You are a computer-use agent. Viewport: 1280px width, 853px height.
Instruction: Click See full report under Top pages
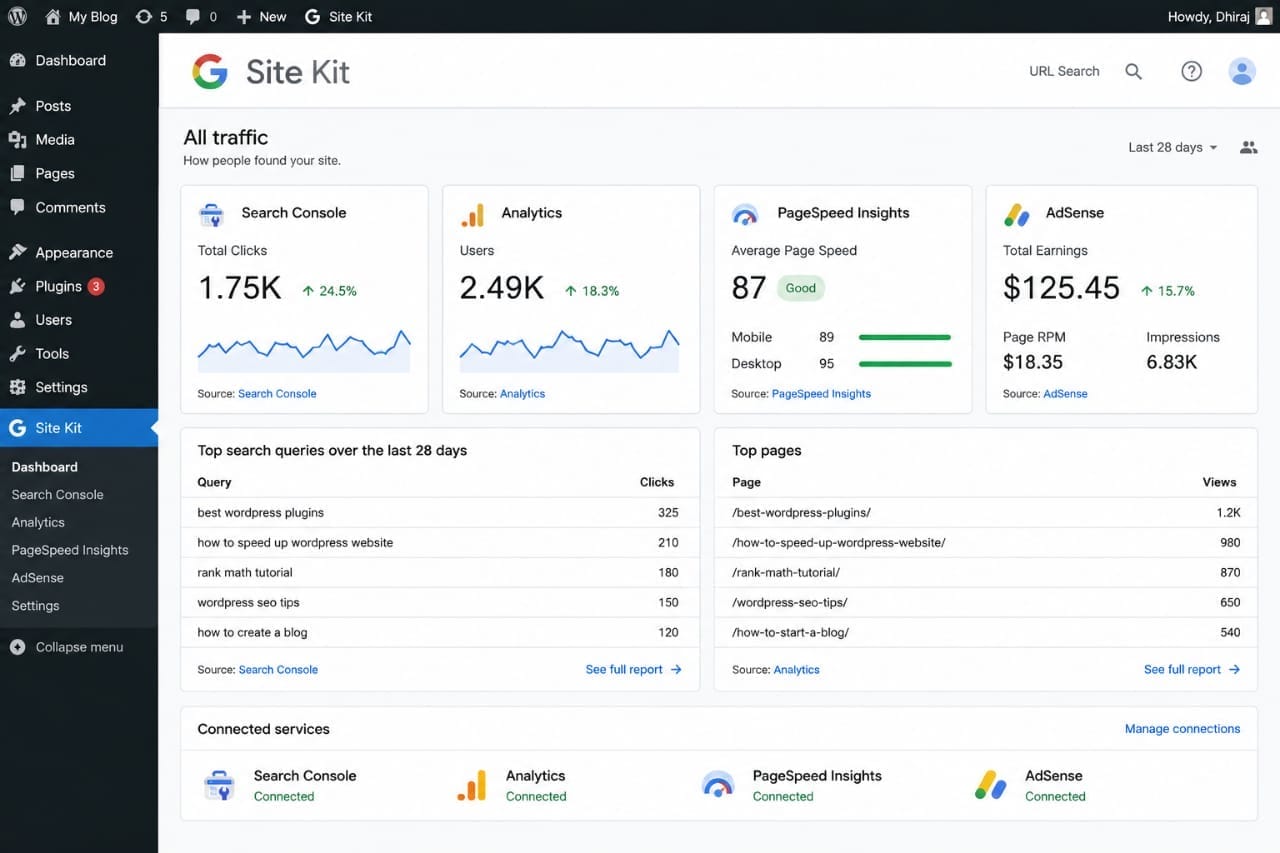click(1192, 670)
